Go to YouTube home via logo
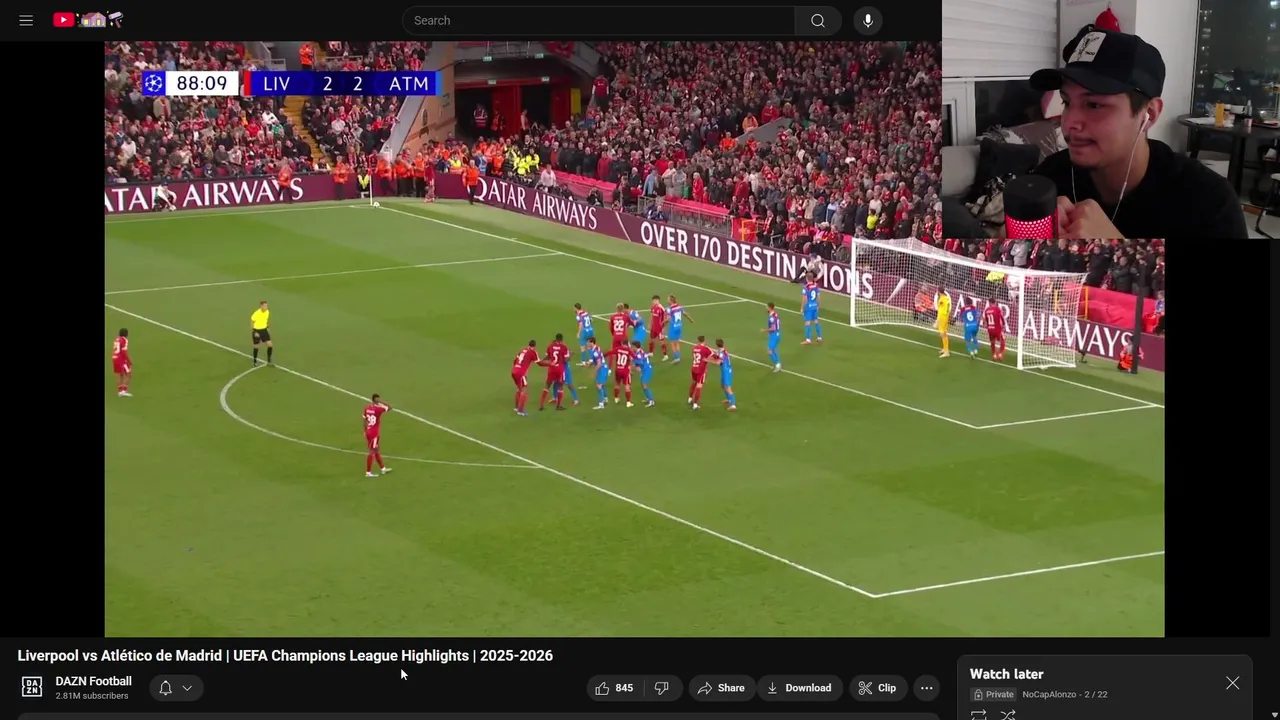 coord(88,20)
